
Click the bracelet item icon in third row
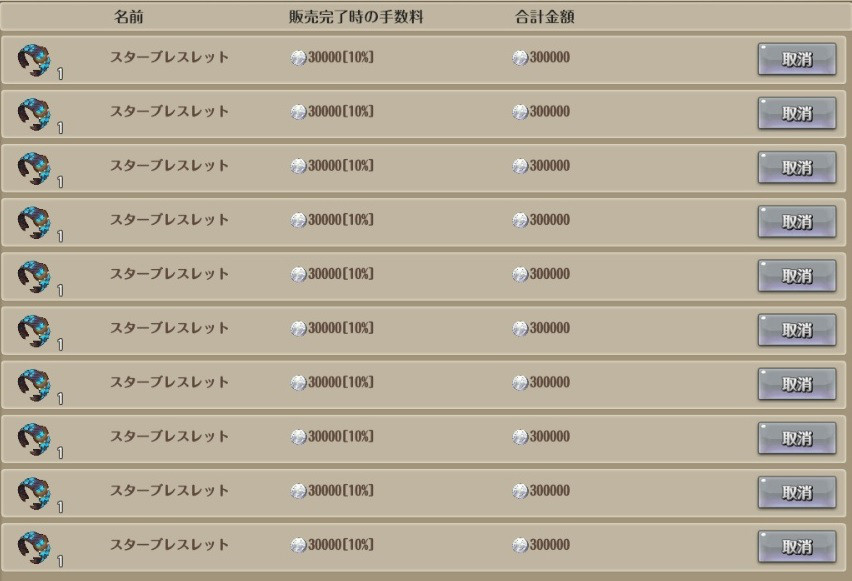coord(34,168)
